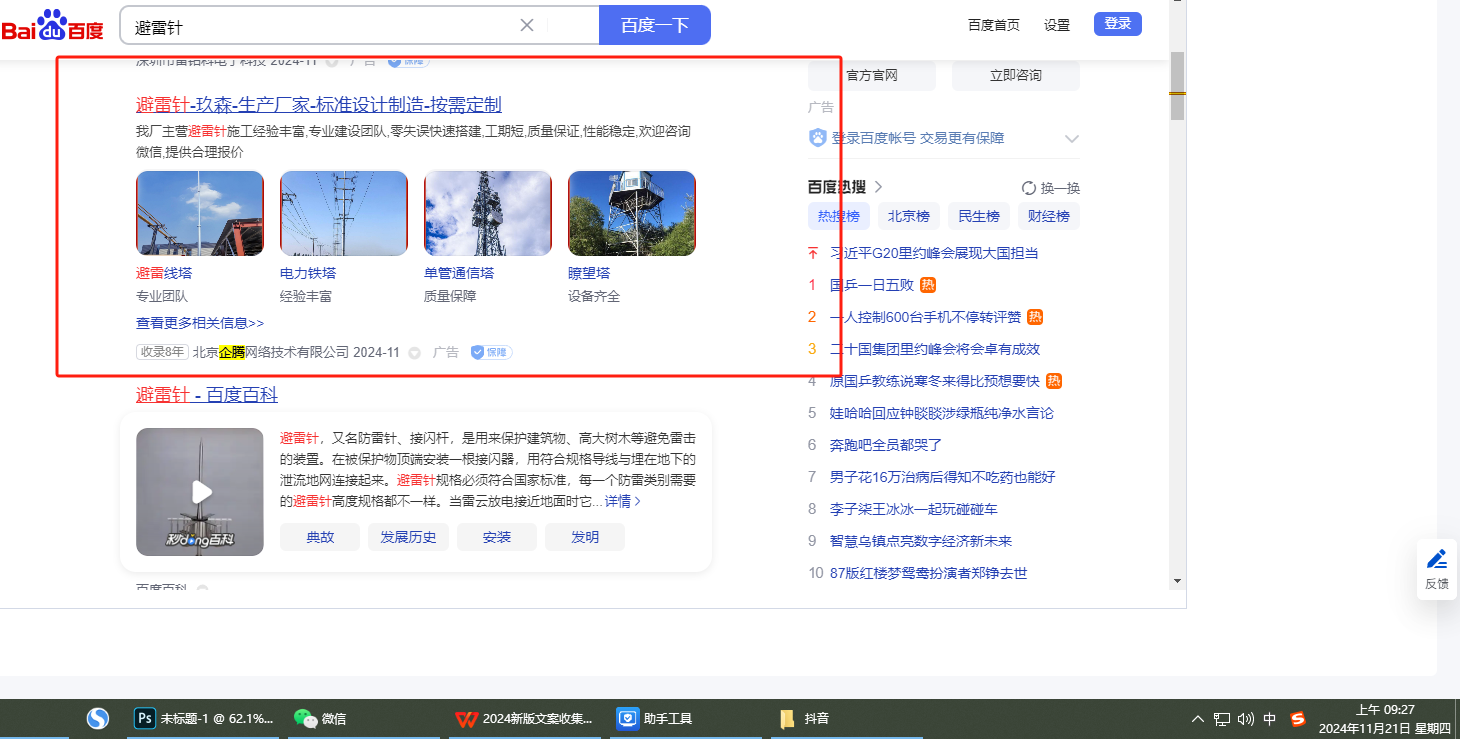Click the 百度一下 search button
The width and height of the screenshot is (1460, 739).
(655, 25)
